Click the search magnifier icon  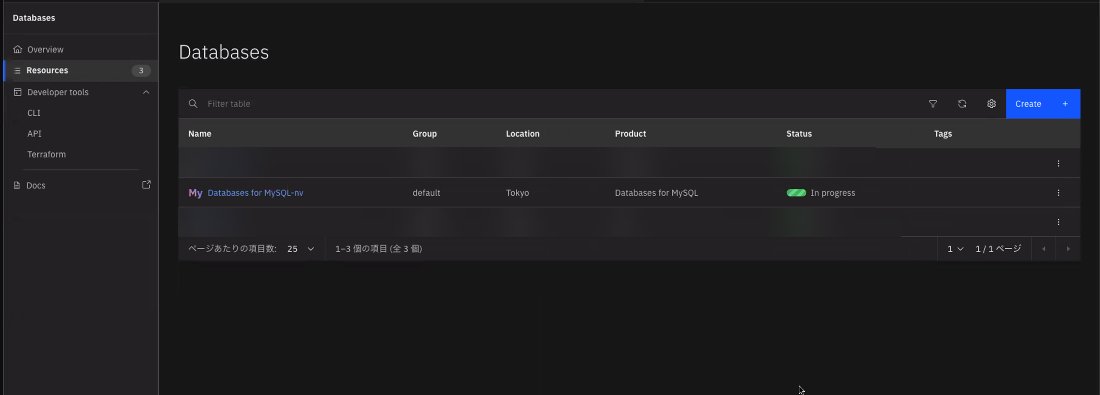193,104
